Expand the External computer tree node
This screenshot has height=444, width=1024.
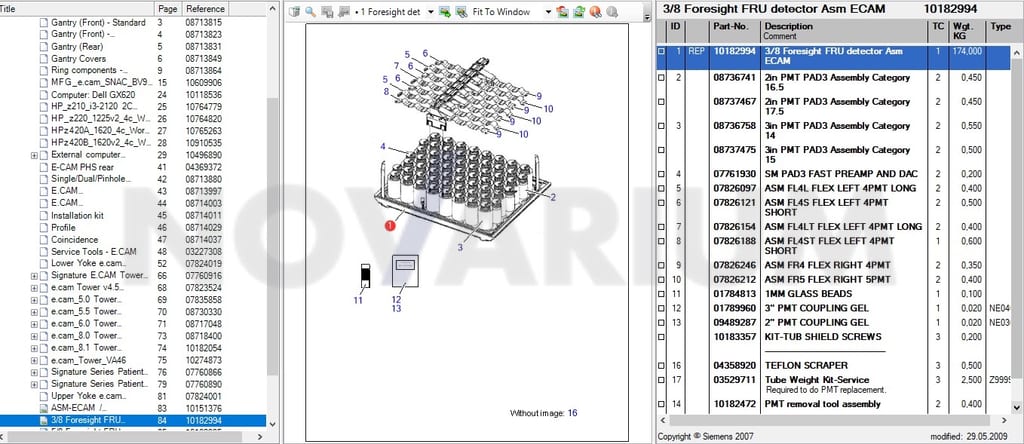34,155
